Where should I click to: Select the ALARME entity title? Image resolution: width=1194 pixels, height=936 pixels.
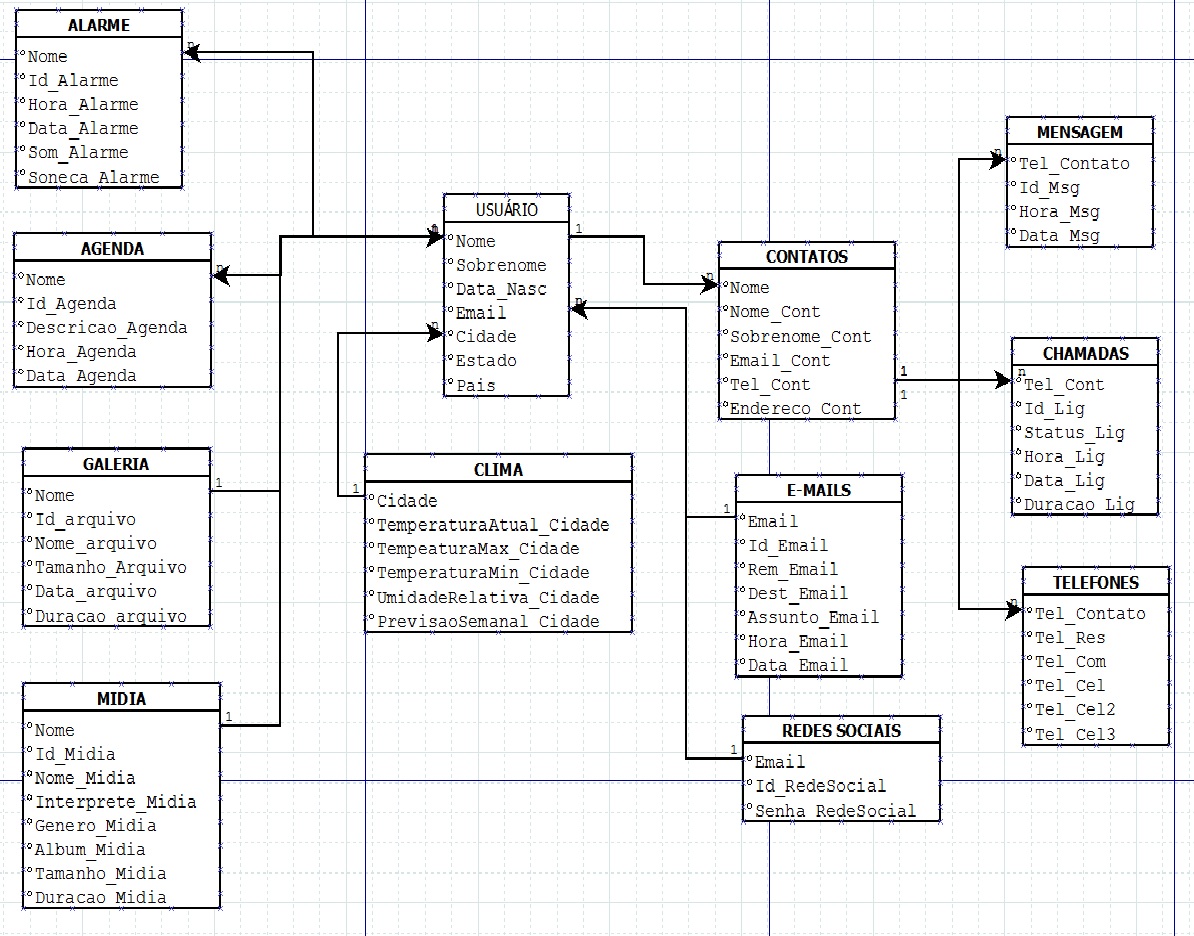tap(98, 26)
